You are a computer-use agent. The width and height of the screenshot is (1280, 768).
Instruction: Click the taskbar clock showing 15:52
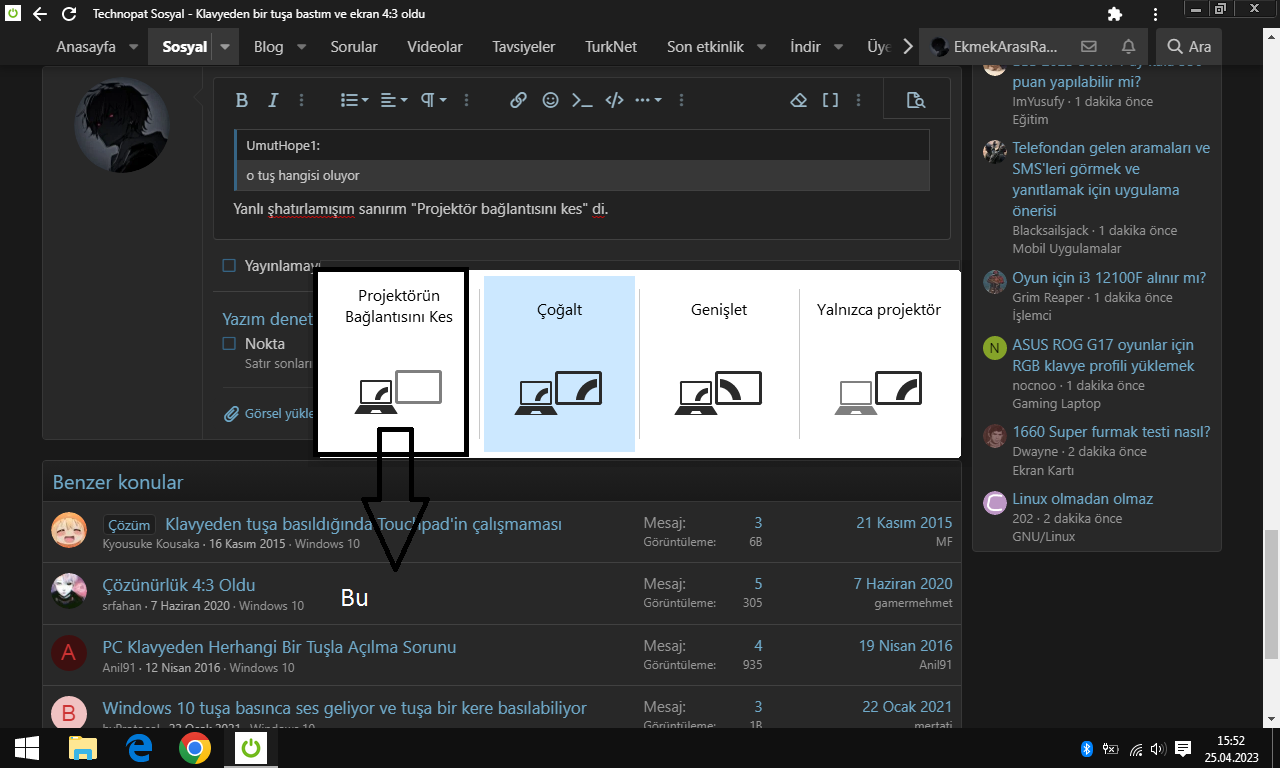pos(1231,748)
